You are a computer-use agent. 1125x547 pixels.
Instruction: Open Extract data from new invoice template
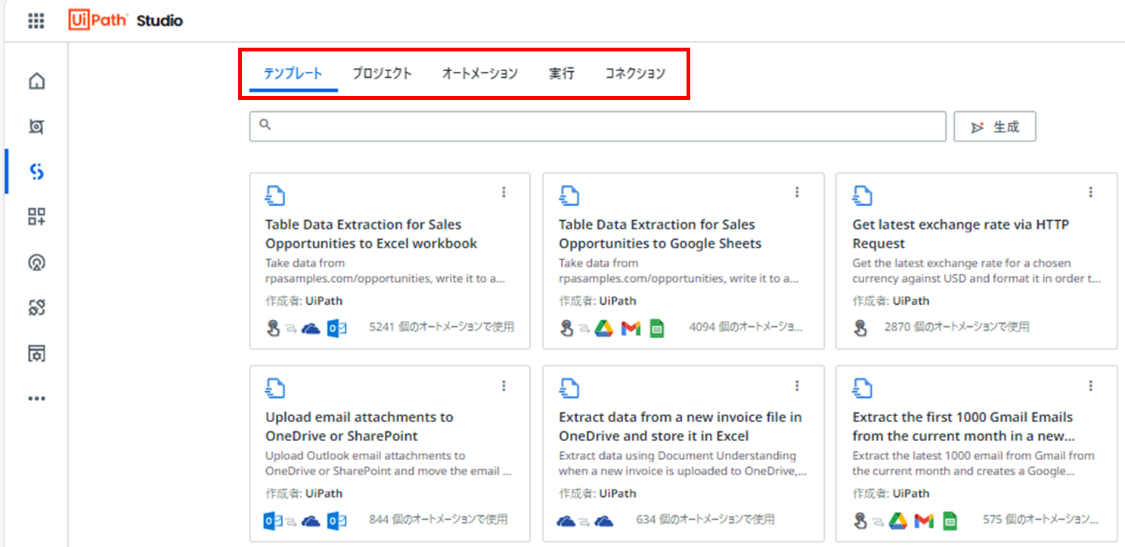pos(683,454)
